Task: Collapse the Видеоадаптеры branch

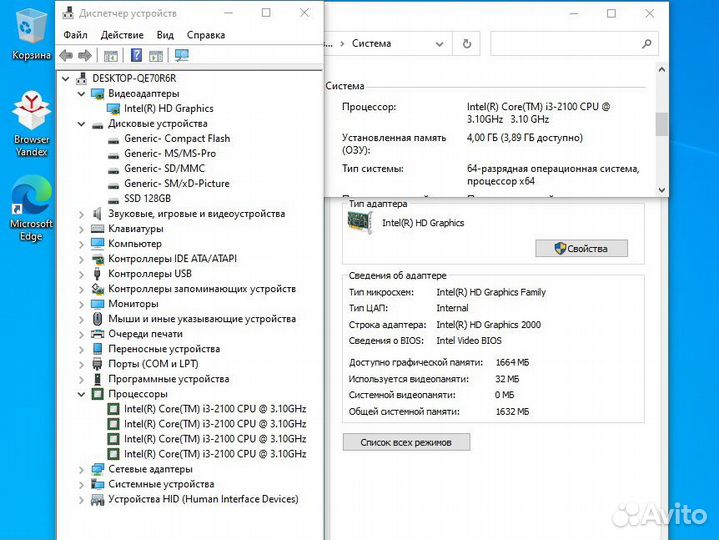Action: coord(81,94)
